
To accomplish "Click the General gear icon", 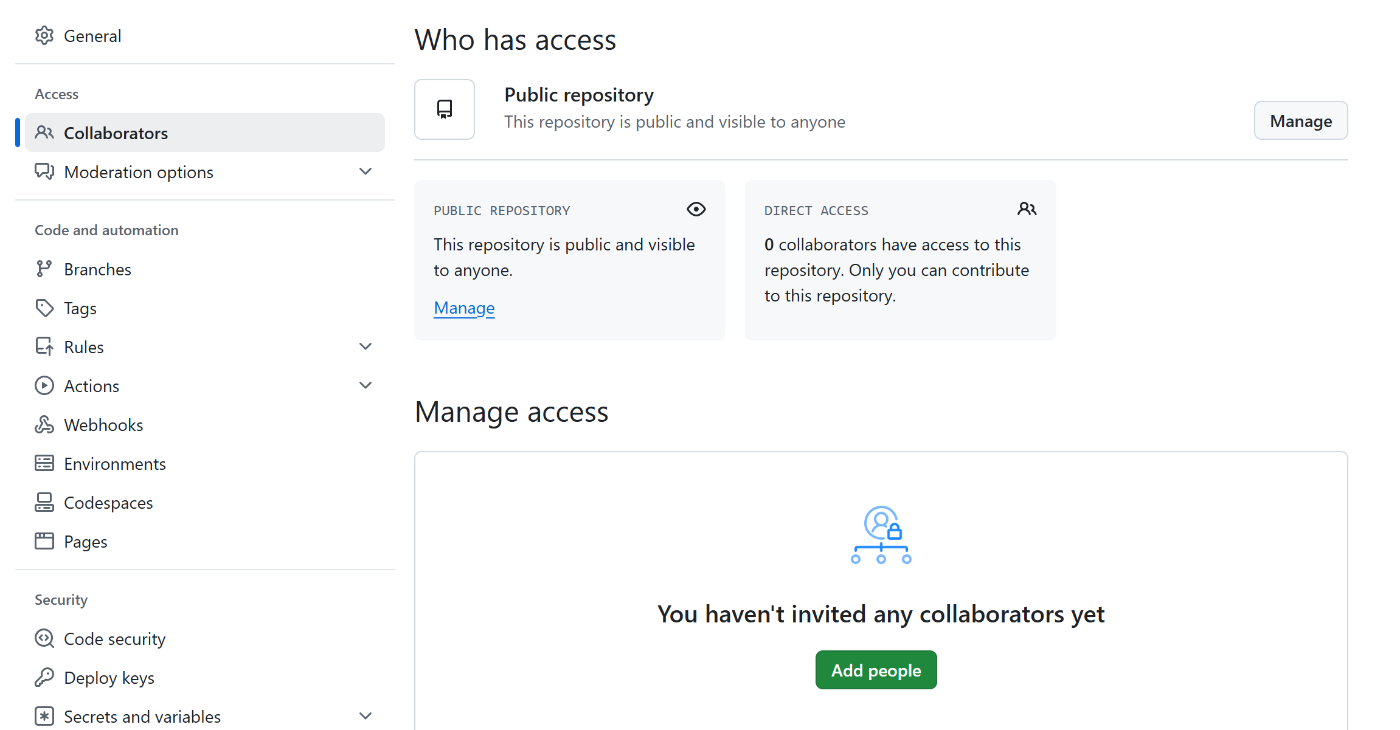I will pos(44,36).
